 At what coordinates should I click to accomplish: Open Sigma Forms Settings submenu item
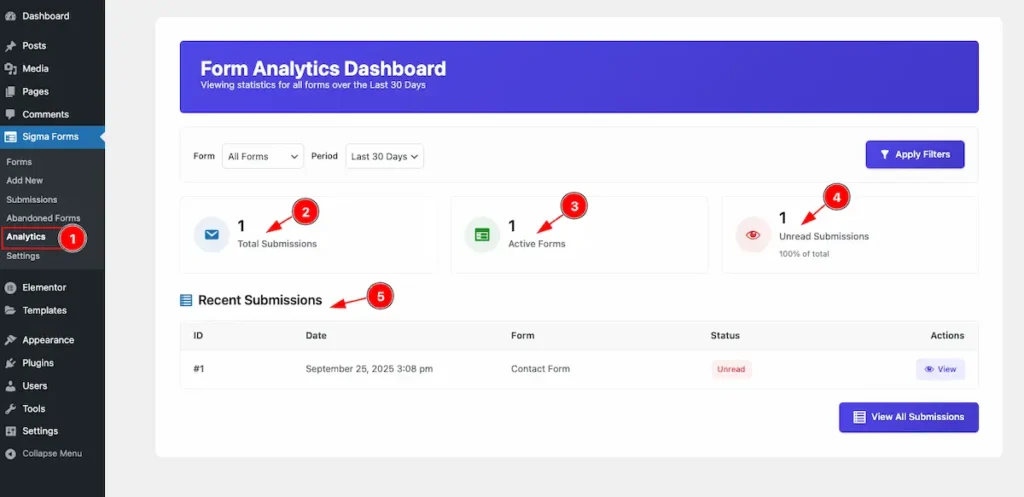23,256
